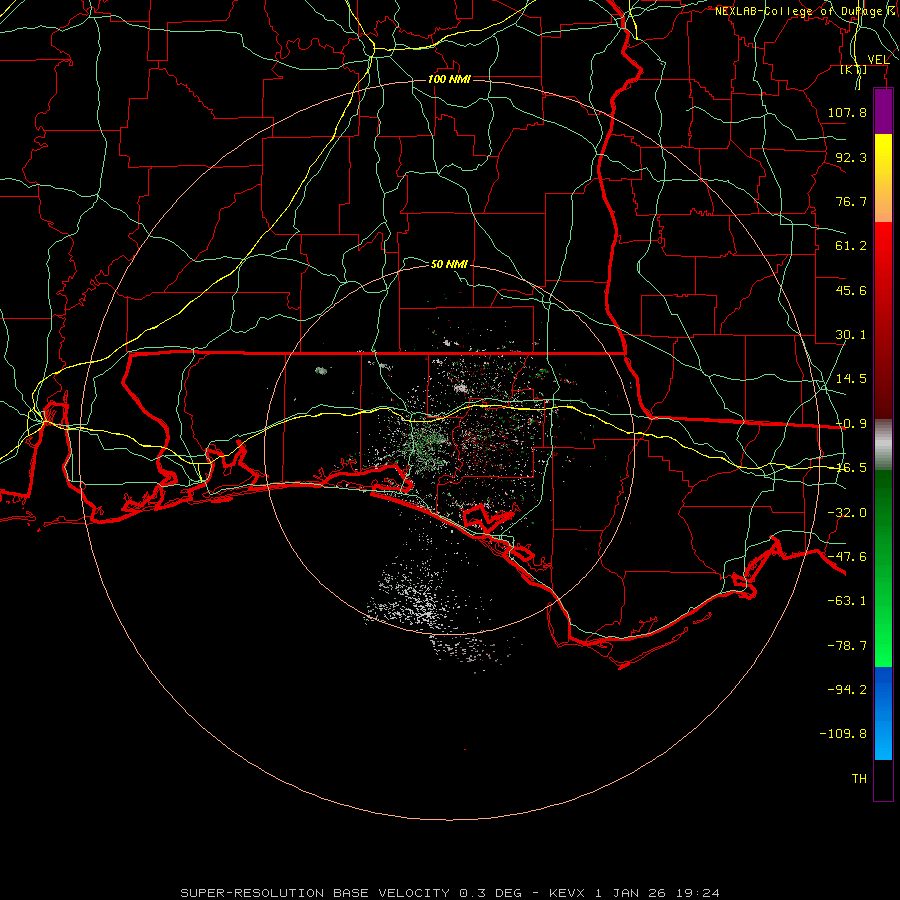
Task: Click the -47.6 legend value
Action: pyautogui.click(x=847, y=557)
